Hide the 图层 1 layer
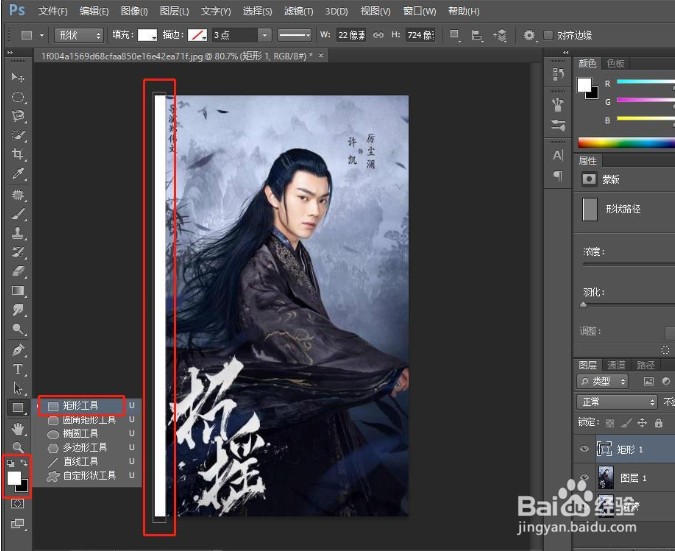This screenshot has height=551, width=675. point(584,477)
